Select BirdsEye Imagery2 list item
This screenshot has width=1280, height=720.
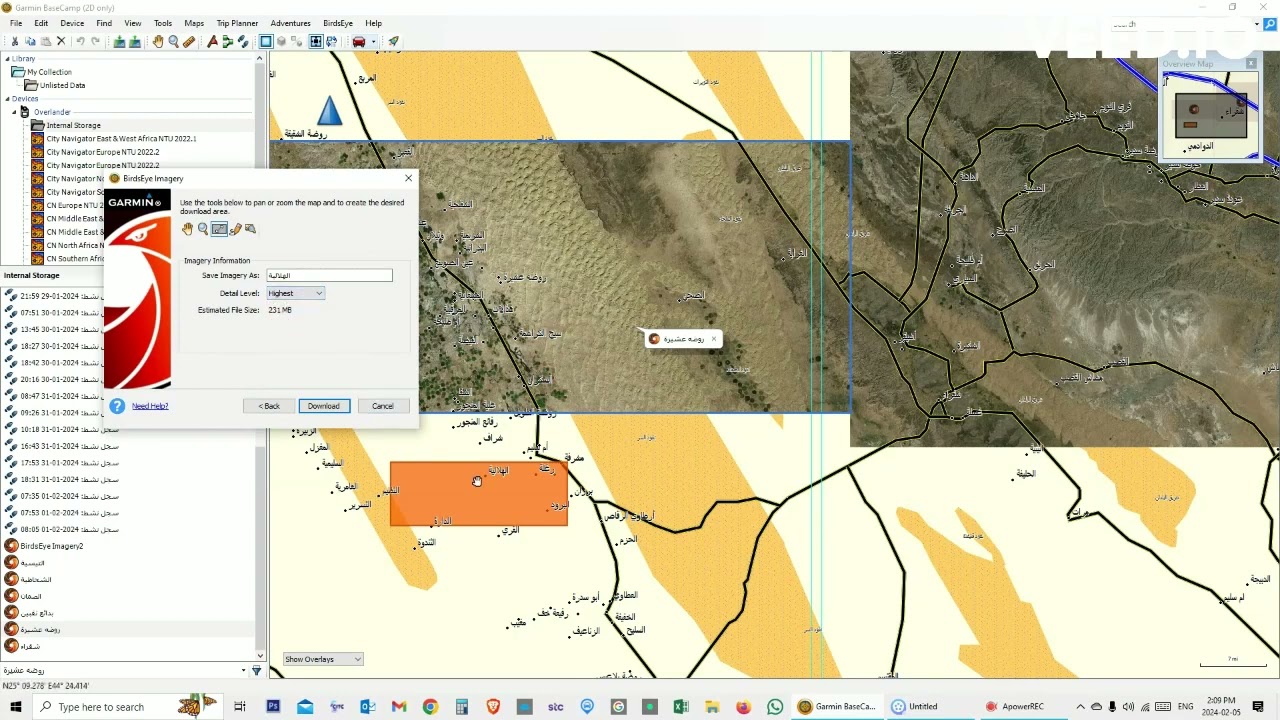click(52, 546)
